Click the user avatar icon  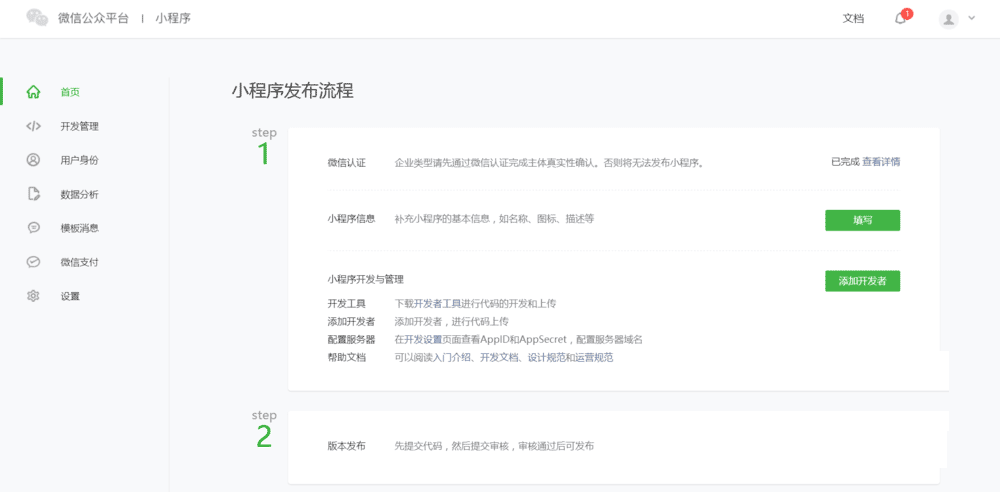pyautogui.click(x=948, y=19)
